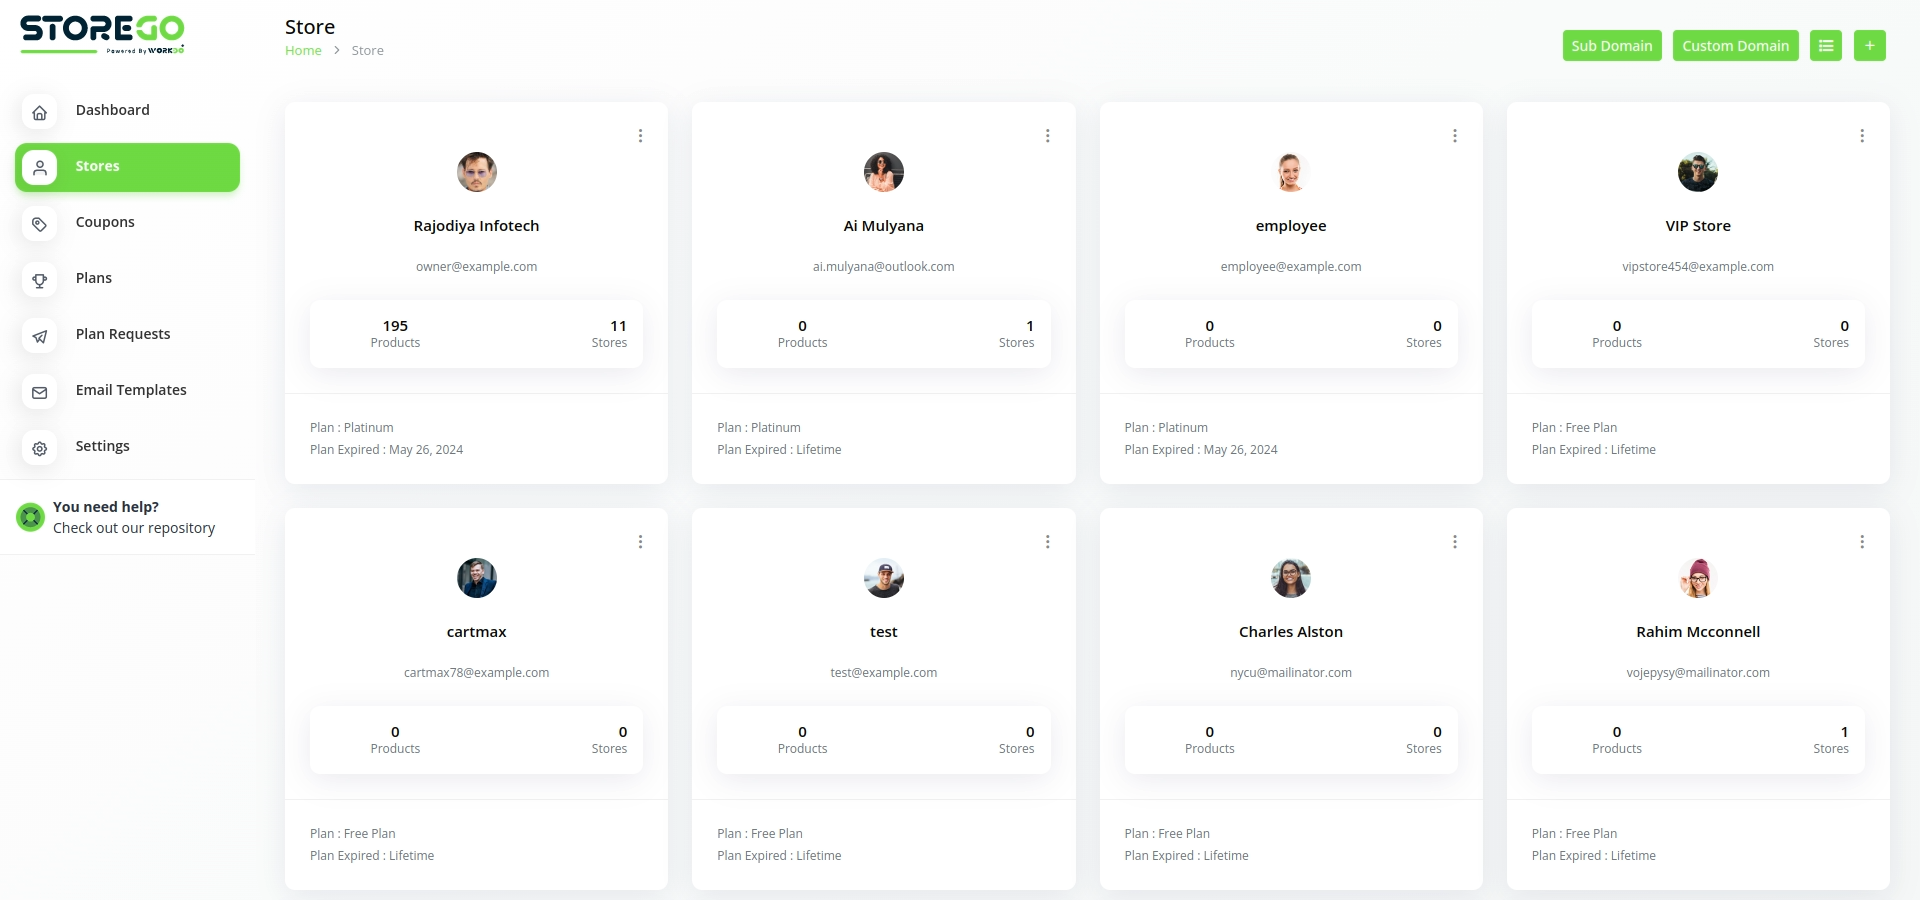Screen dimensions: 1920x900
Task: Open options menu on Rajodiya Infotech card
Action: [x=640, y=136]
